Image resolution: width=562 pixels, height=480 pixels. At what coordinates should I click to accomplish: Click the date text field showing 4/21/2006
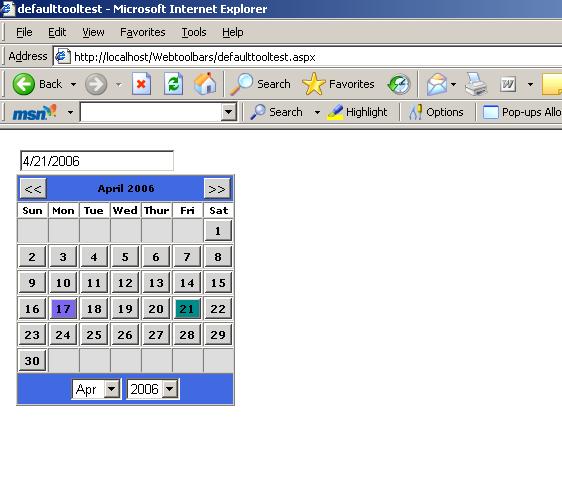coord(97,161)
